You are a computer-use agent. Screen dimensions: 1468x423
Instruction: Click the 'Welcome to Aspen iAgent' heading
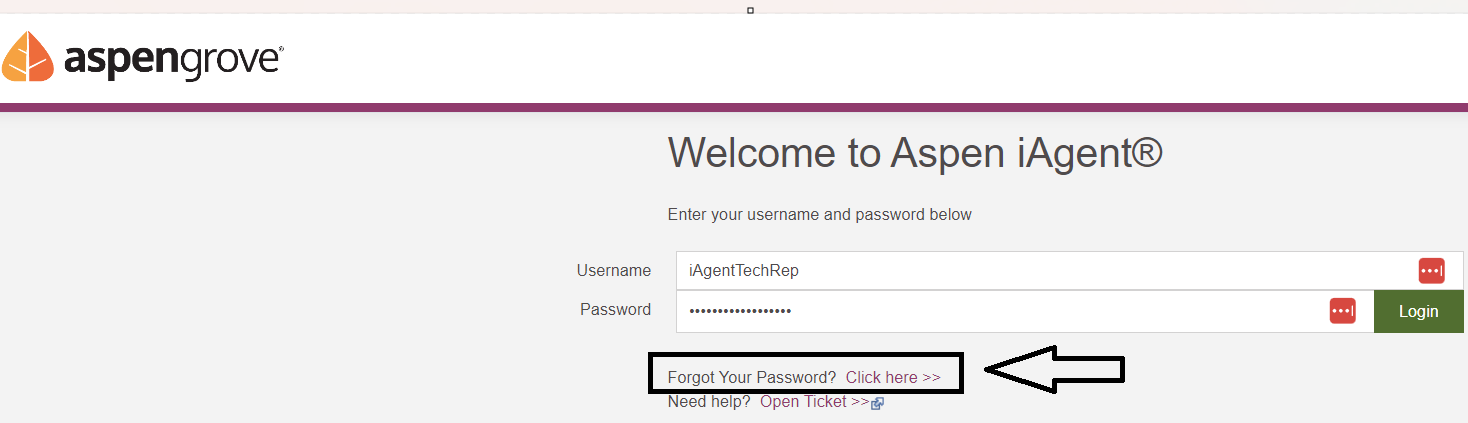point(915,153)
